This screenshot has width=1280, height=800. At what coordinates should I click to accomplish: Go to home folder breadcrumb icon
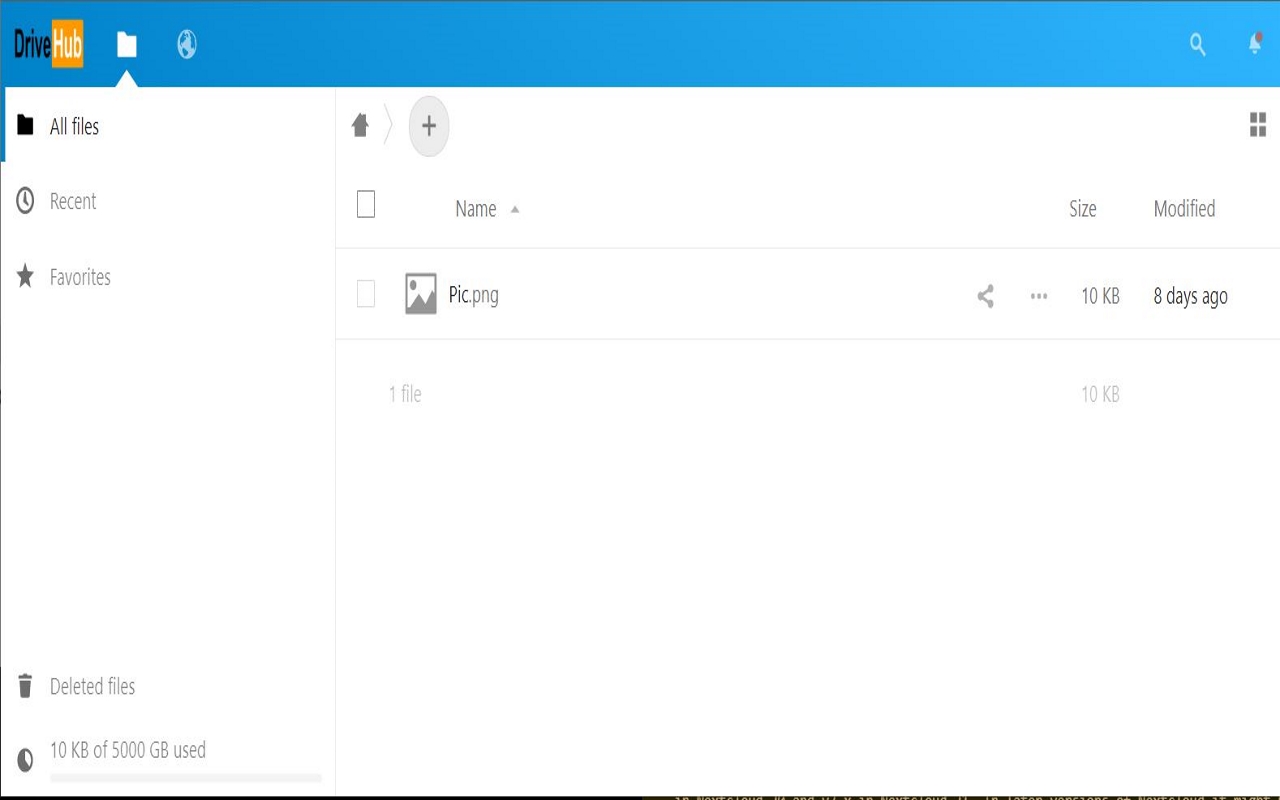361,125
